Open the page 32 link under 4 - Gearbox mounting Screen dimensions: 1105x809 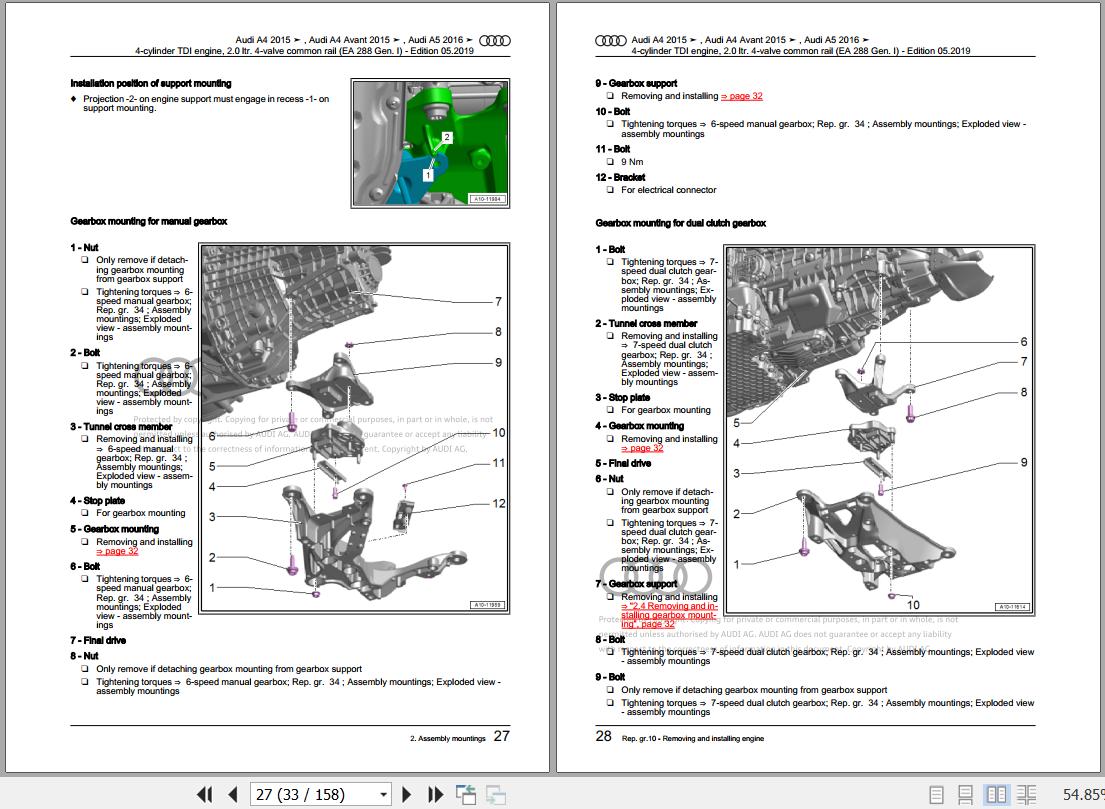(642, 448)
